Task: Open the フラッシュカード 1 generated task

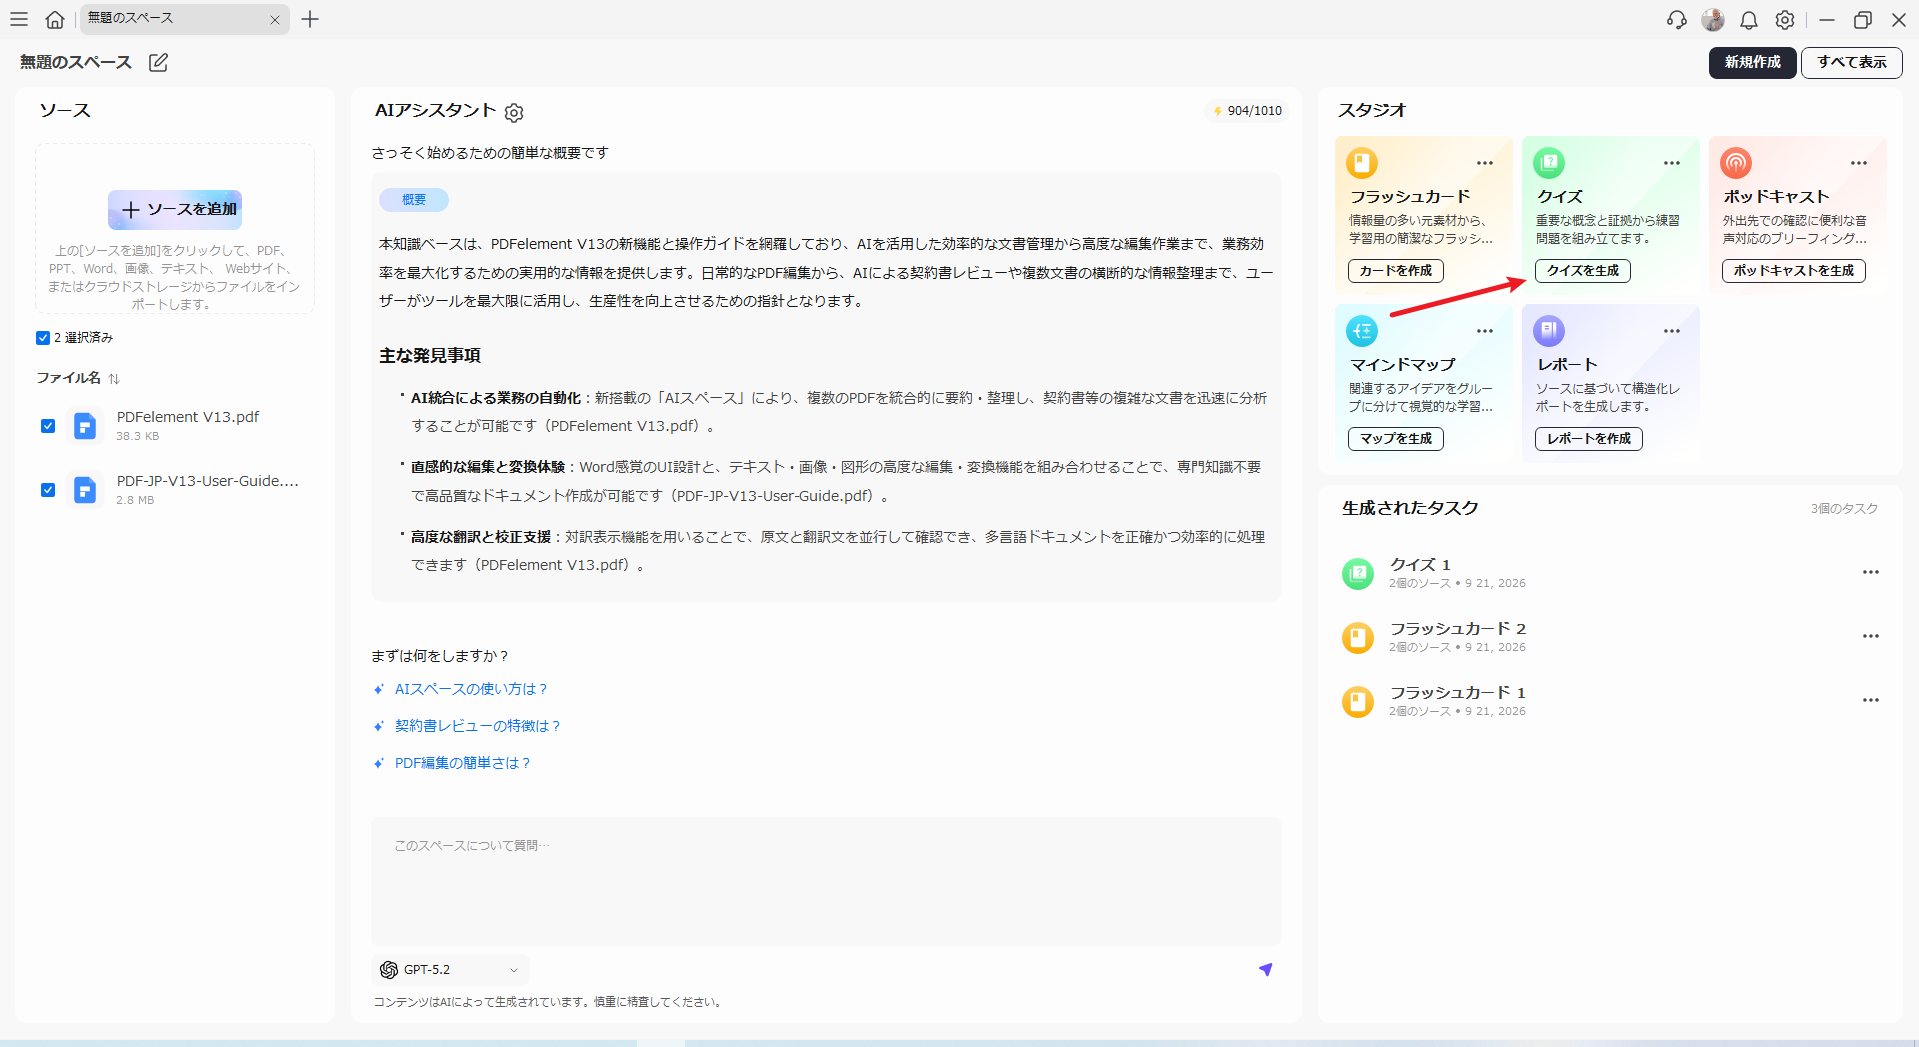Action: pos(1610,701)
